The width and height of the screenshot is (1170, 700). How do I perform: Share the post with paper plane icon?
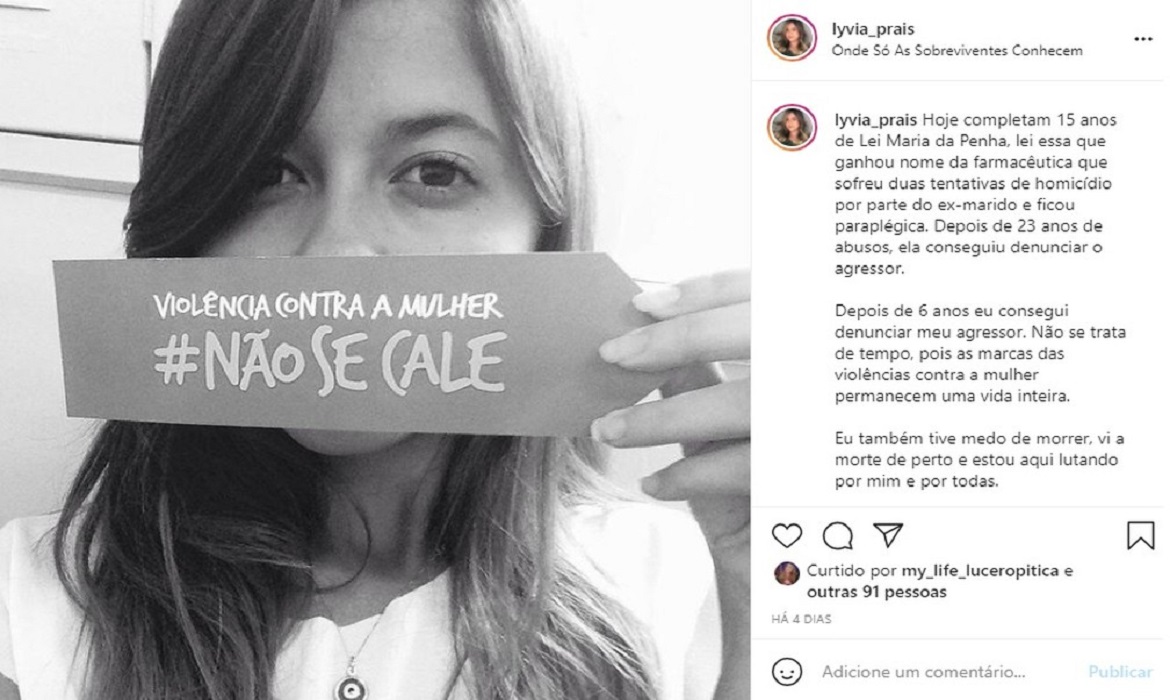tap(888, 534)
